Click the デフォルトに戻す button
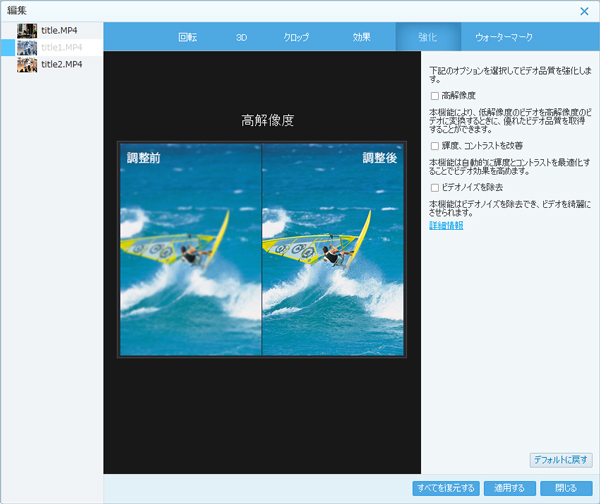Viewport: 600px width, 504px height. 561,460
